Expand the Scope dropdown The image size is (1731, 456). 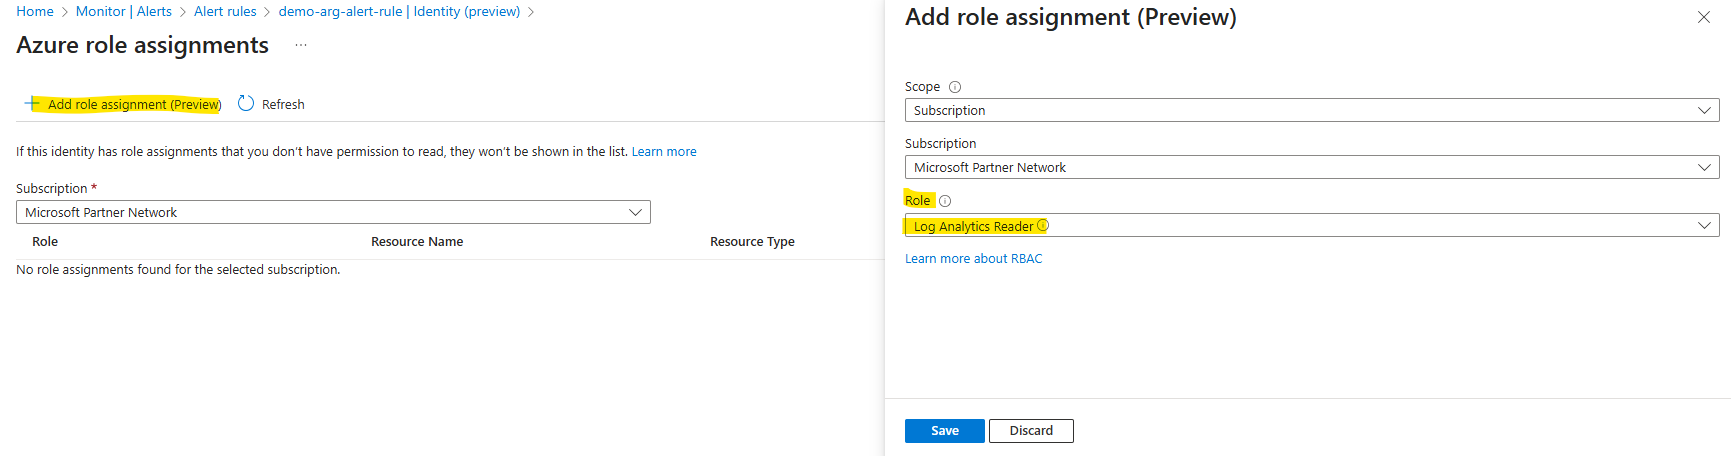[x=1312, y=110]
